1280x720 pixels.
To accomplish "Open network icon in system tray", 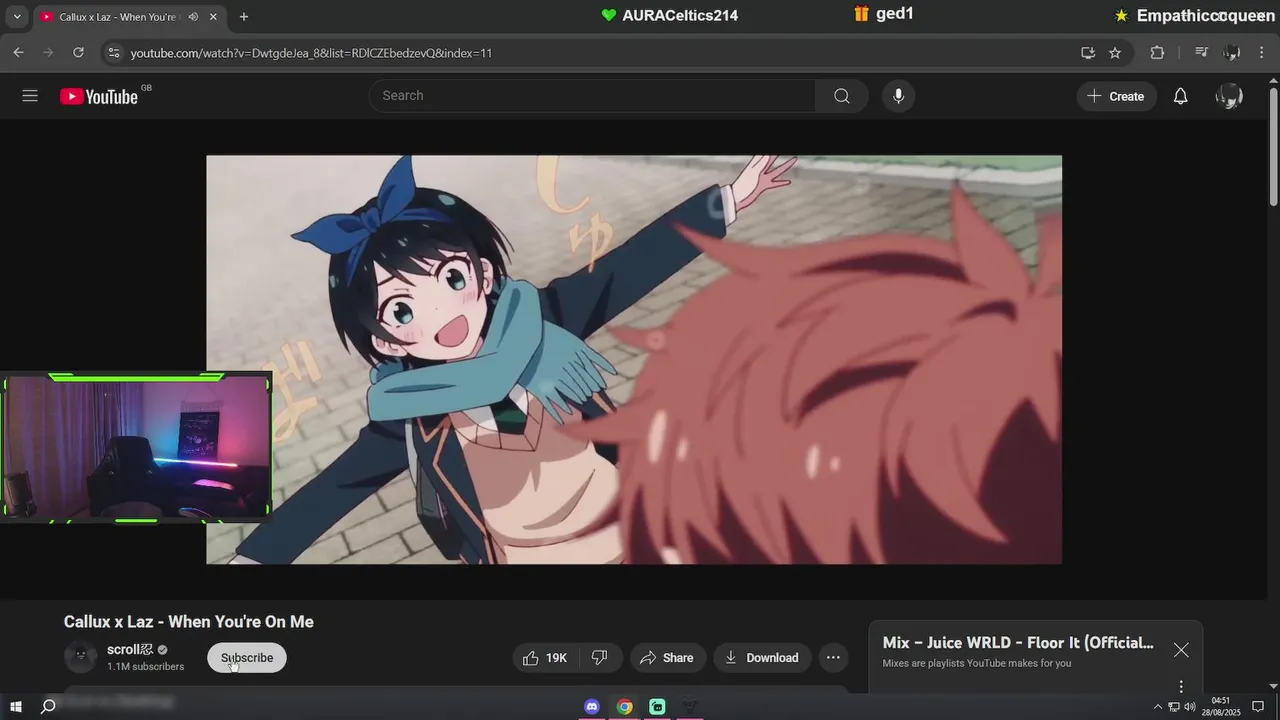I will (1174, 707).
